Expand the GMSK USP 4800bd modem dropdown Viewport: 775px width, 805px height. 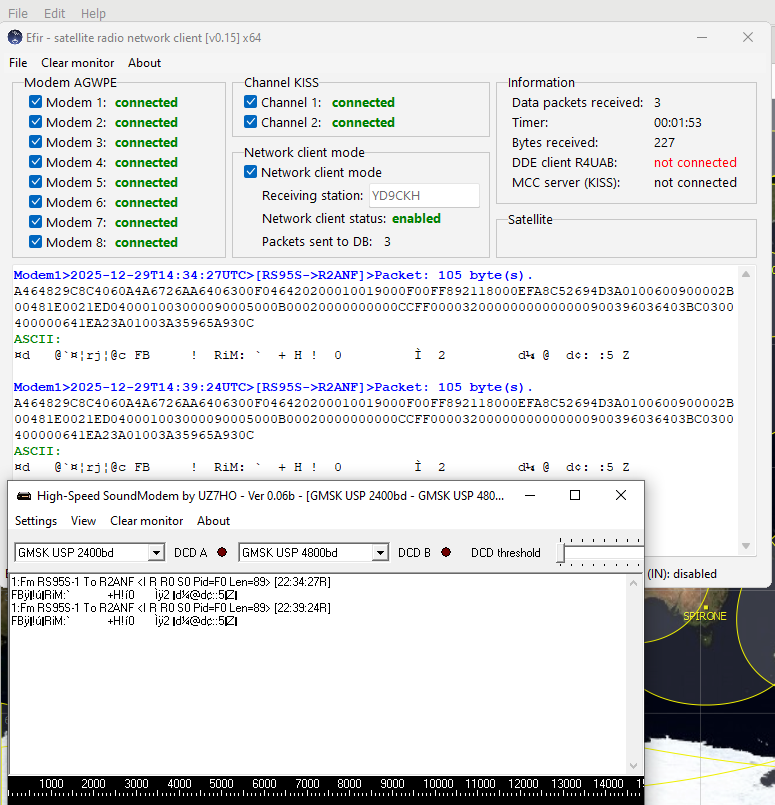click(380, 553)
